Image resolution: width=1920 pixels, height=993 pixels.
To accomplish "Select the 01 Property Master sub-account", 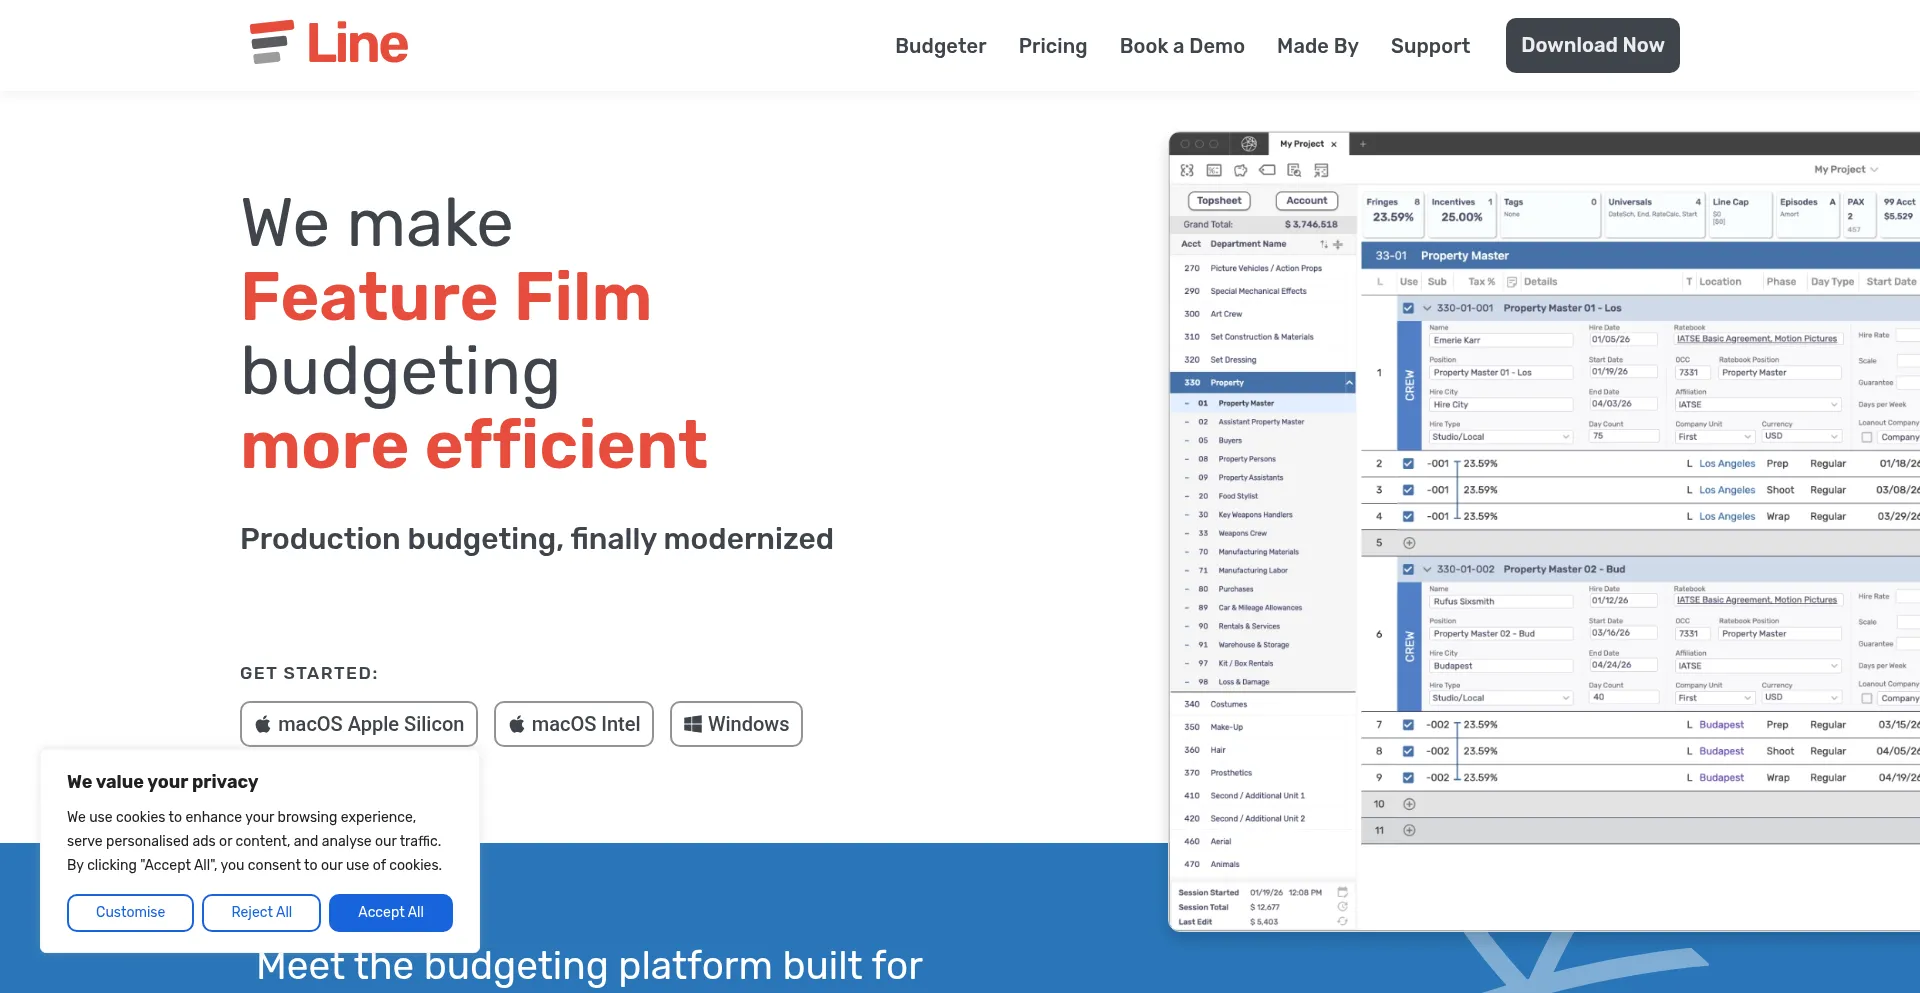I will coord(1263,403).
